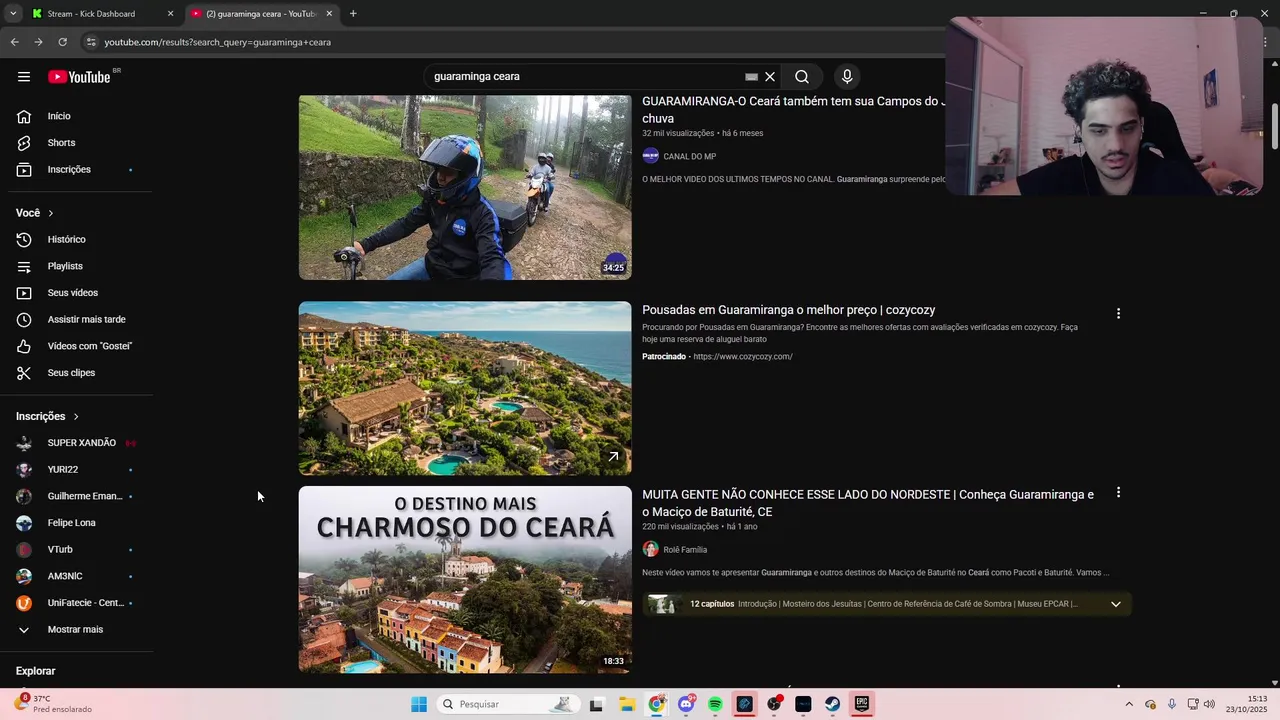Open Steam from the taskbar
This screenshot has width=1280, height=720.
point(832,704)
